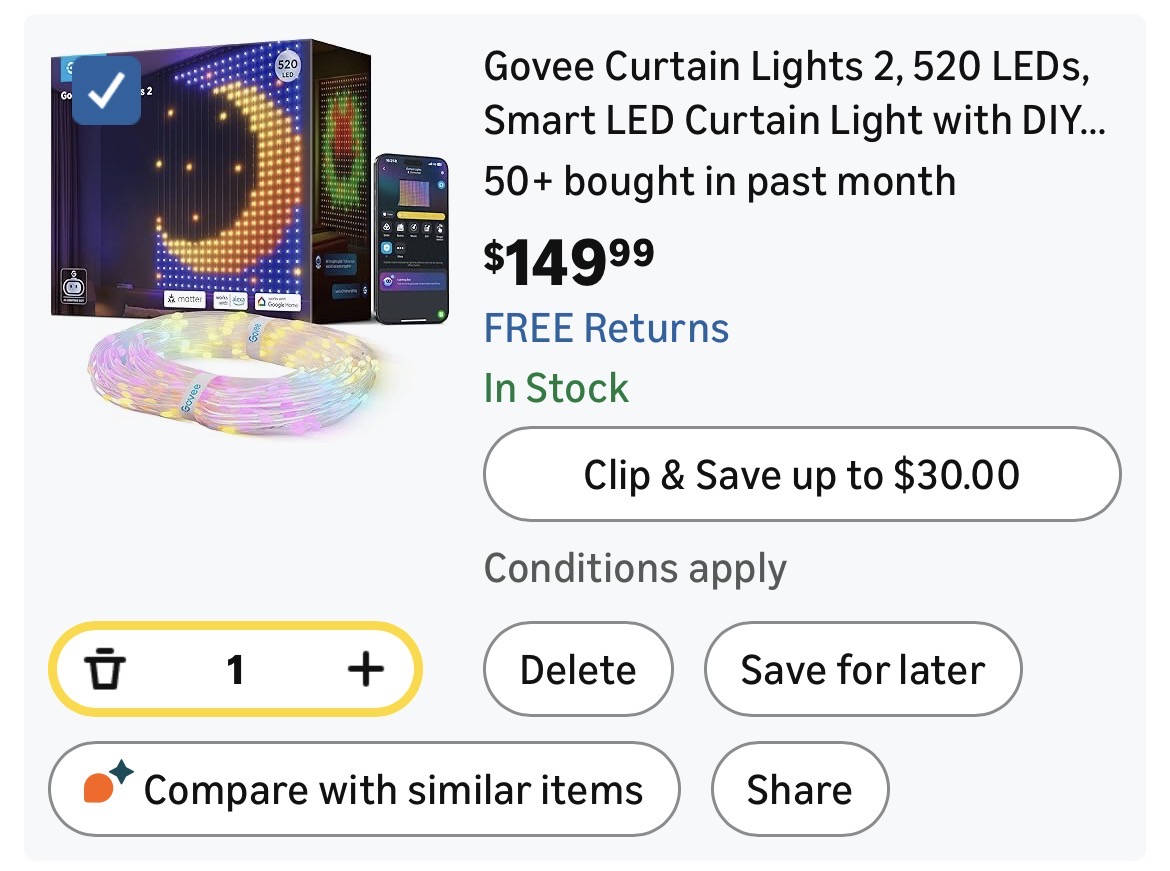Share this cart item
Screen dimensions: 1170x871
point(799,789)
